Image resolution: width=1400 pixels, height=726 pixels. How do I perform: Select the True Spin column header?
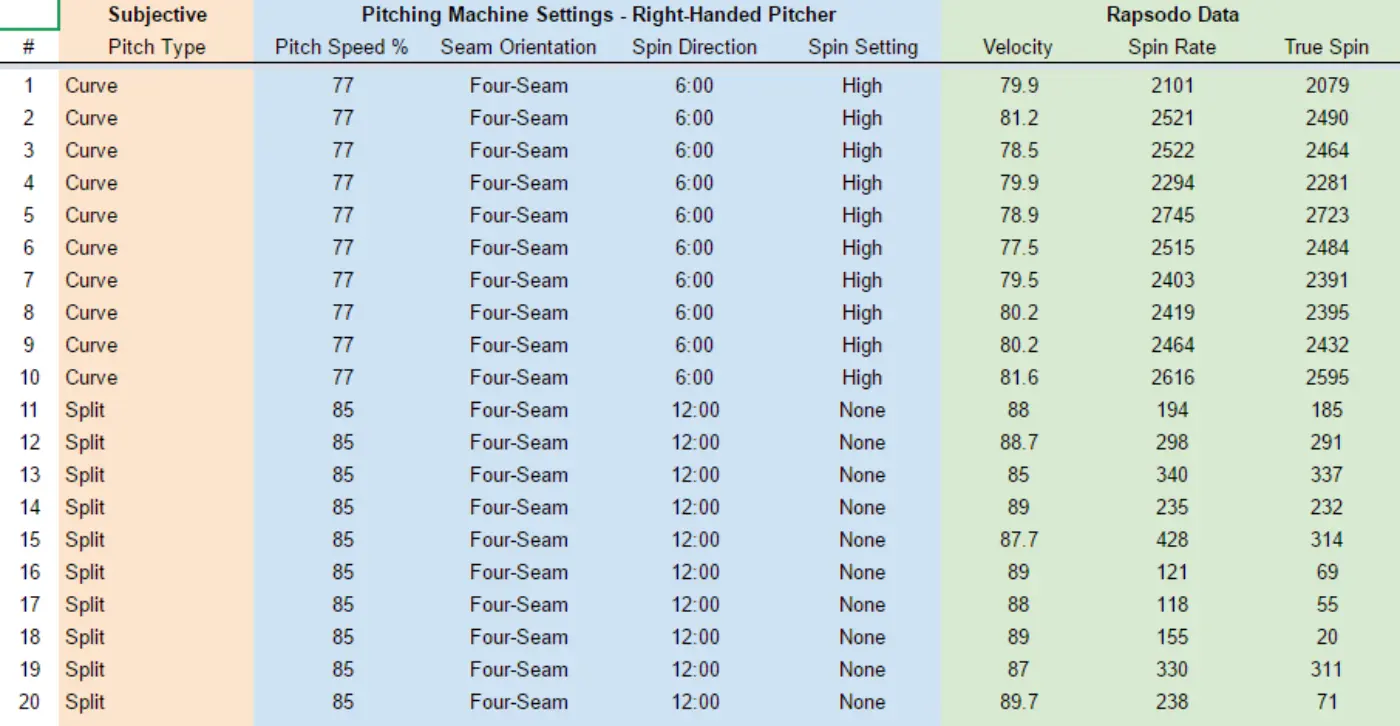coord(1326,47)
